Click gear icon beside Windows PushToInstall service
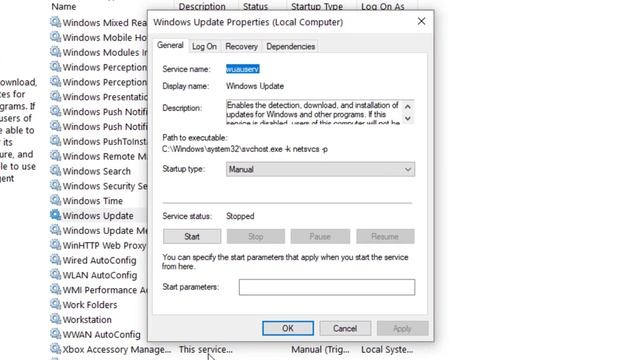Screen dimensions: 640x360 [55, 140]
